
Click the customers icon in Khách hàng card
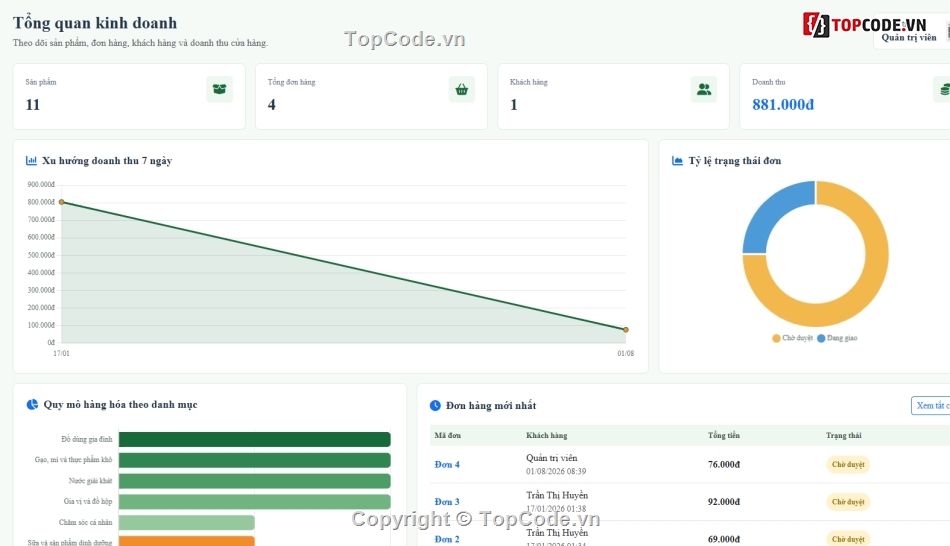point(703,89)
